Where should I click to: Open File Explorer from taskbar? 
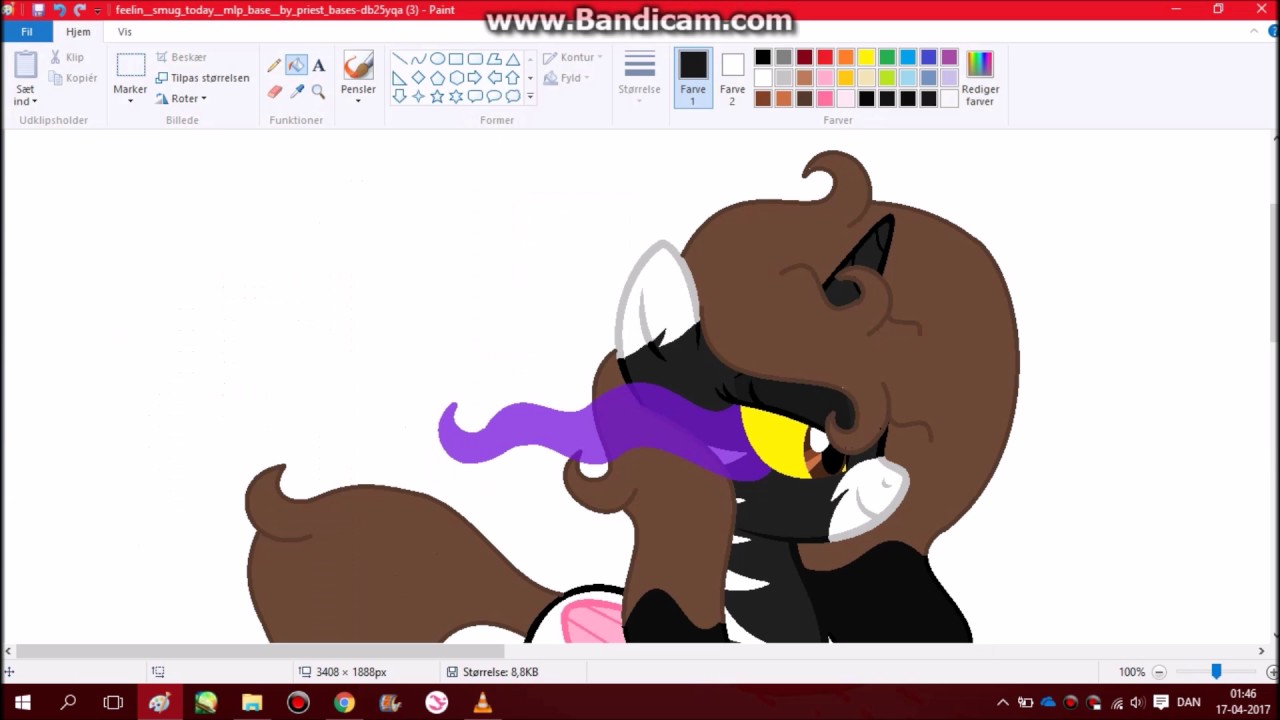pyautogui.click(x=252, y=702)
